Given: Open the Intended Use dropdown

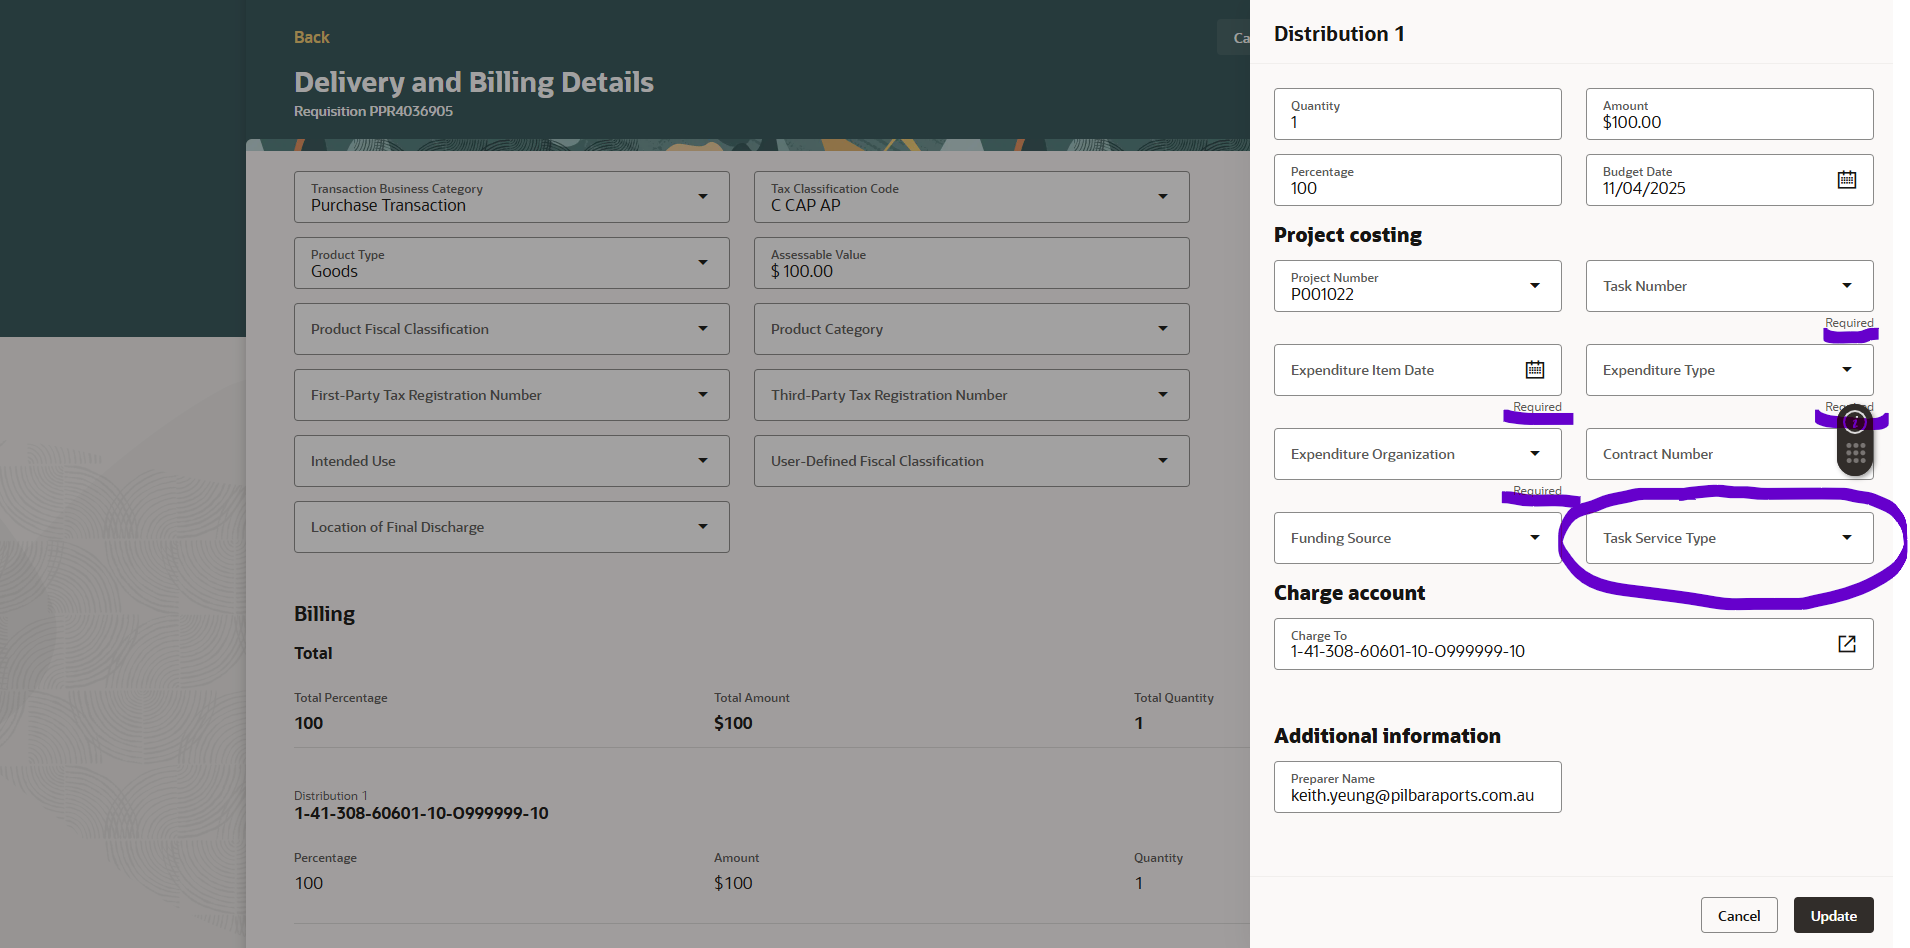Looking at the screenshot, I should coord(703,461).
